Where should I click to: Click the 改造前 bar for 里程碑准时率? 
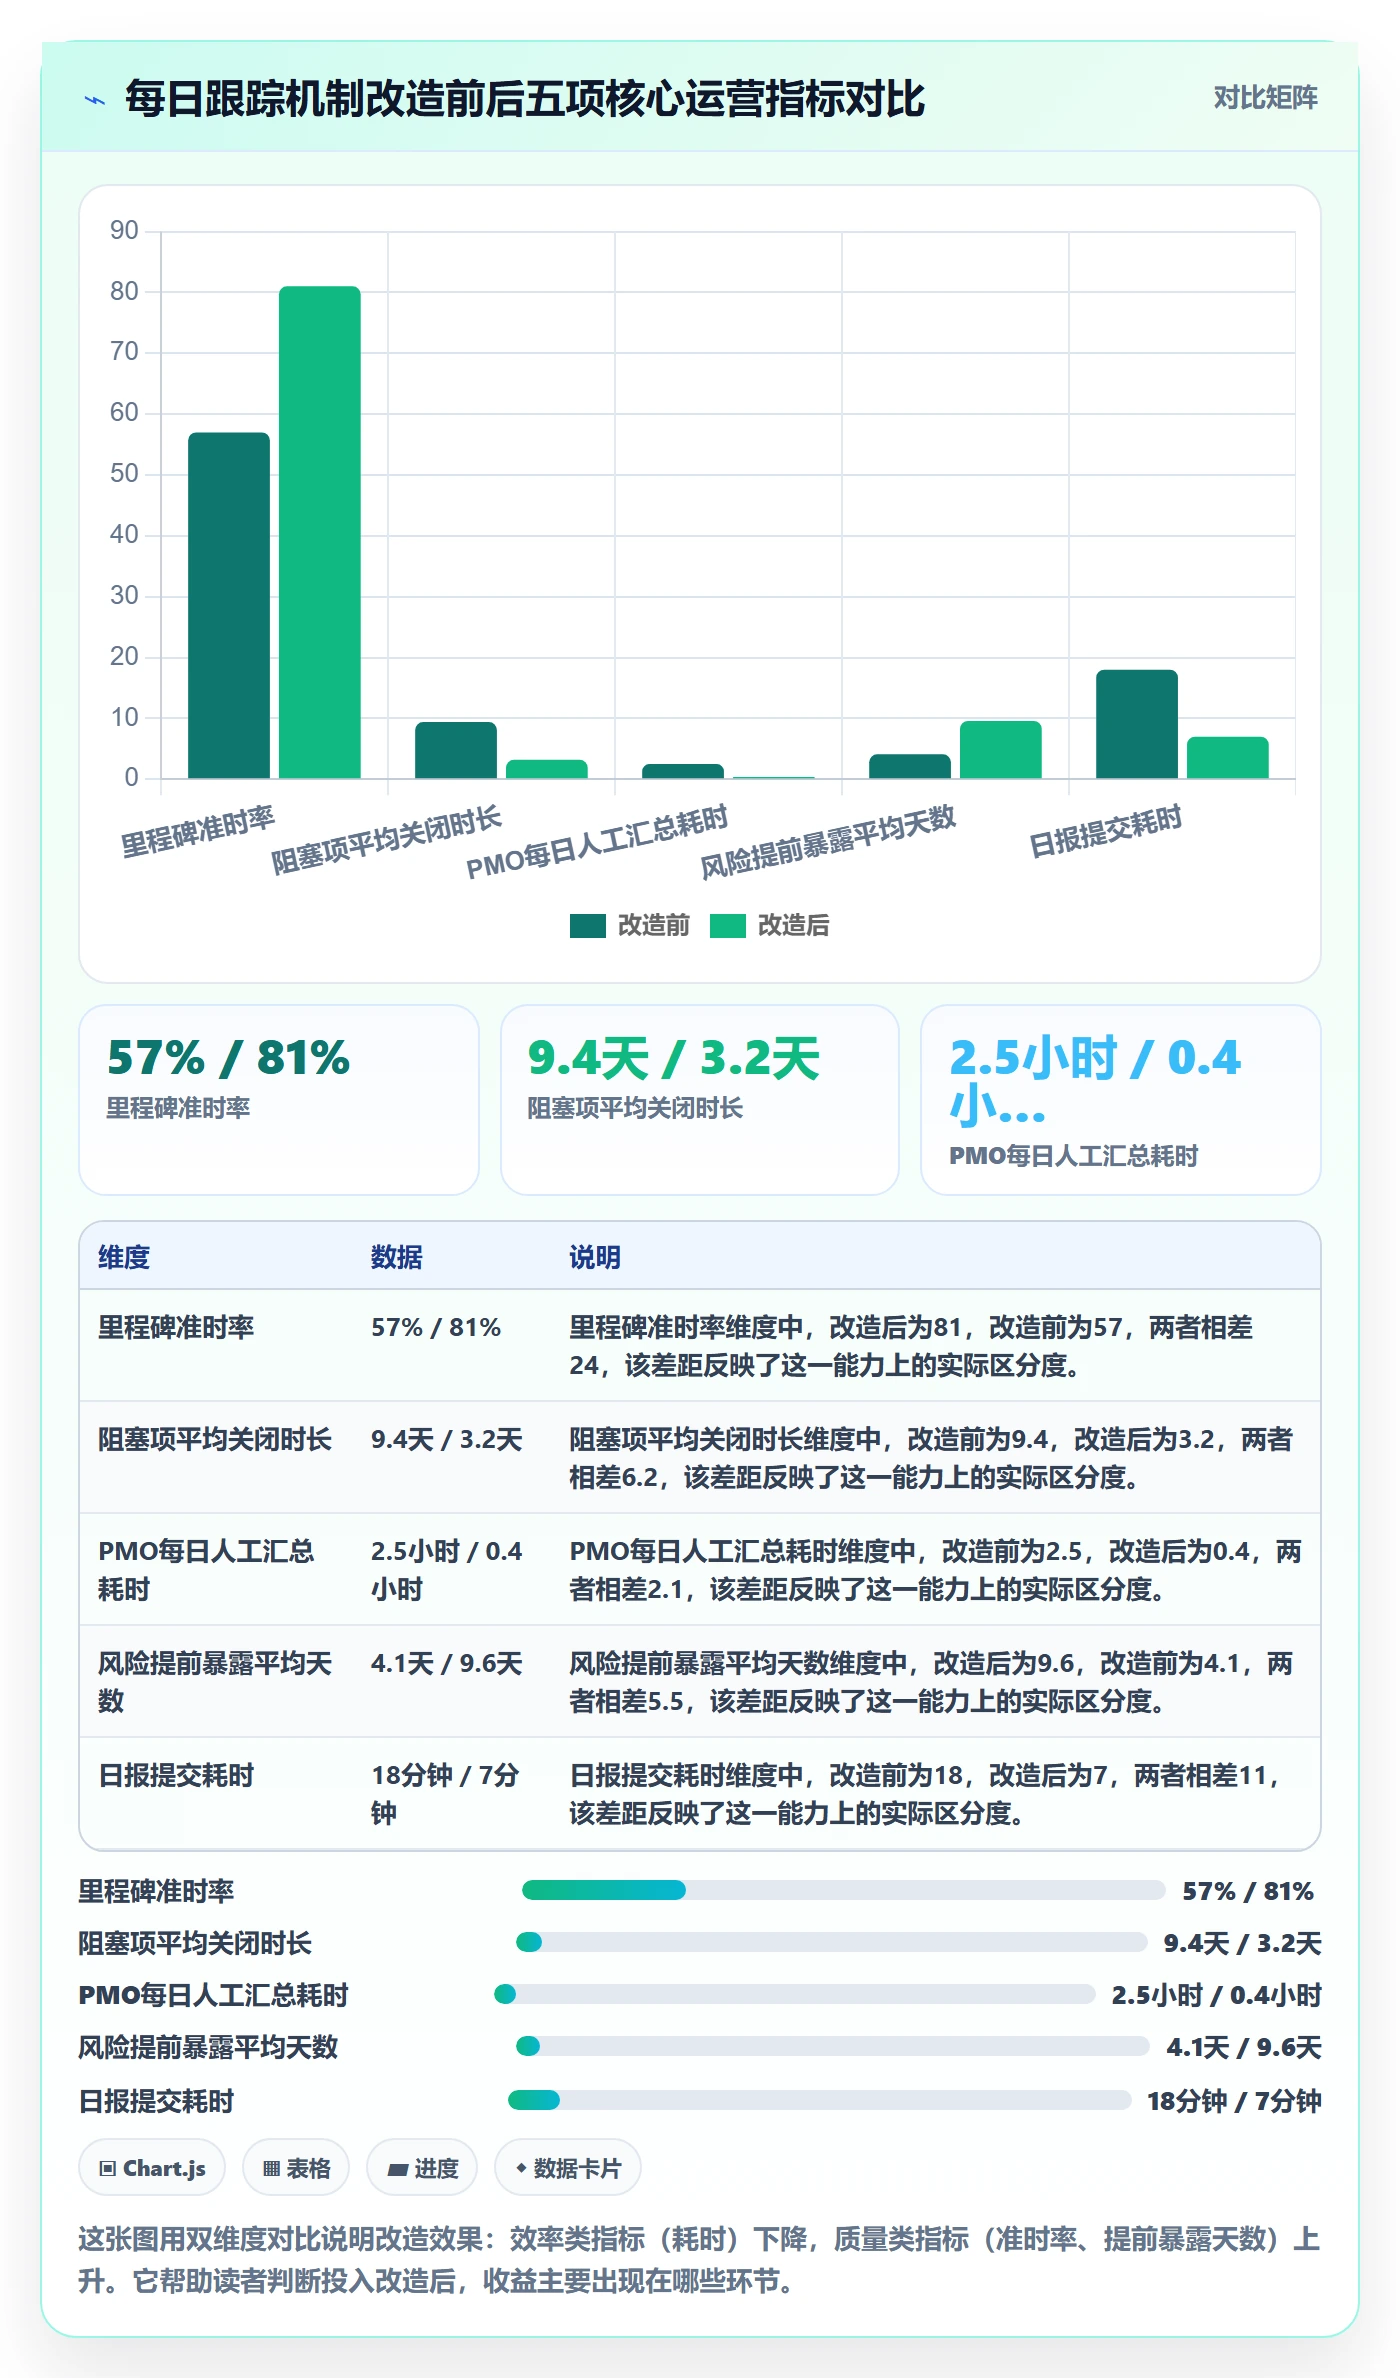pos(229,605)
